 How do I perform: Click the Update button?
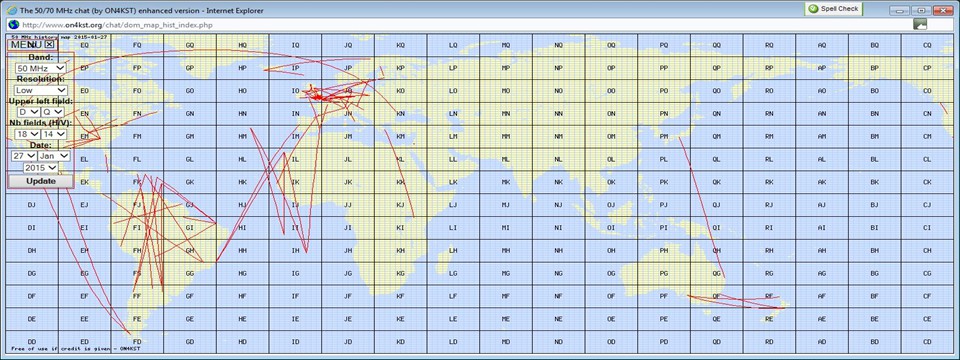(41, 181)
